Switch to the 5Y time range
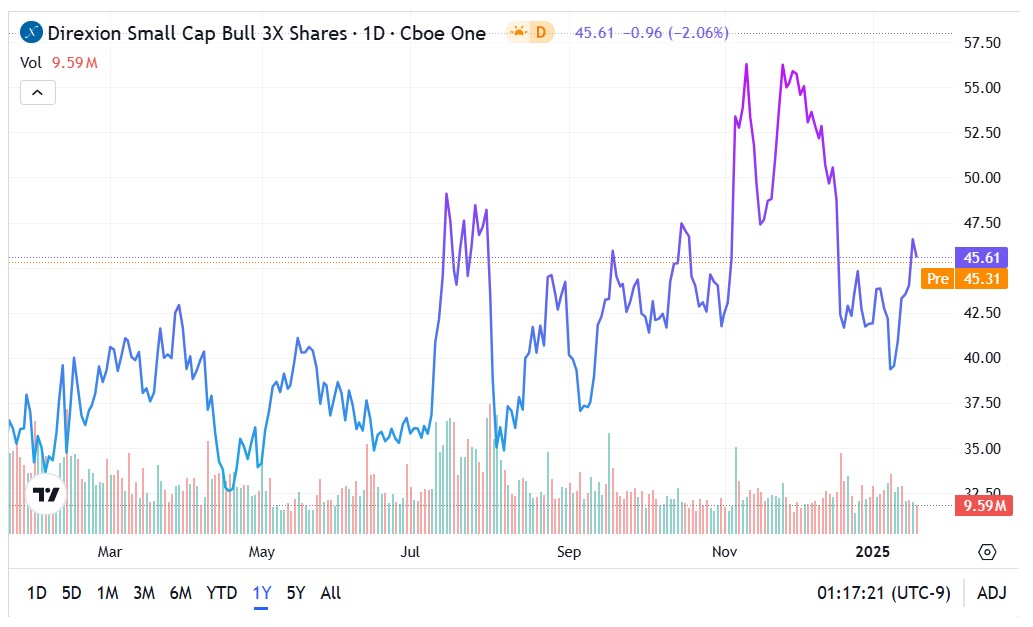 coord(296,593)
